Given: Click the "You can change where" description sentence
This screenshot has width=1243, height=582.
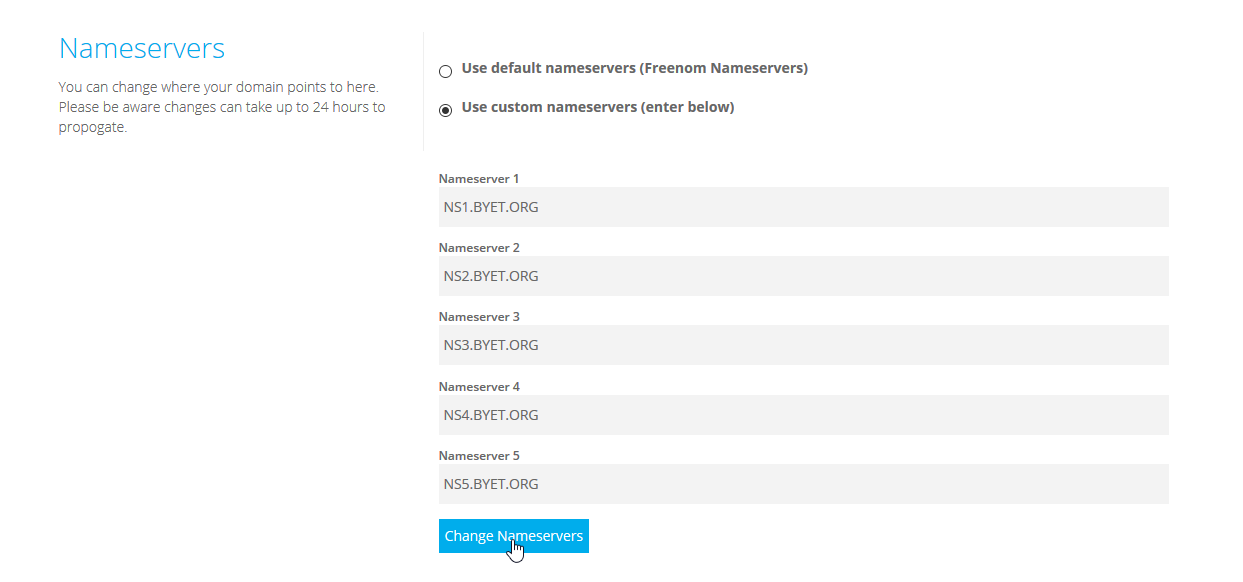Looking at the screenshot, I should click(218, 87).
